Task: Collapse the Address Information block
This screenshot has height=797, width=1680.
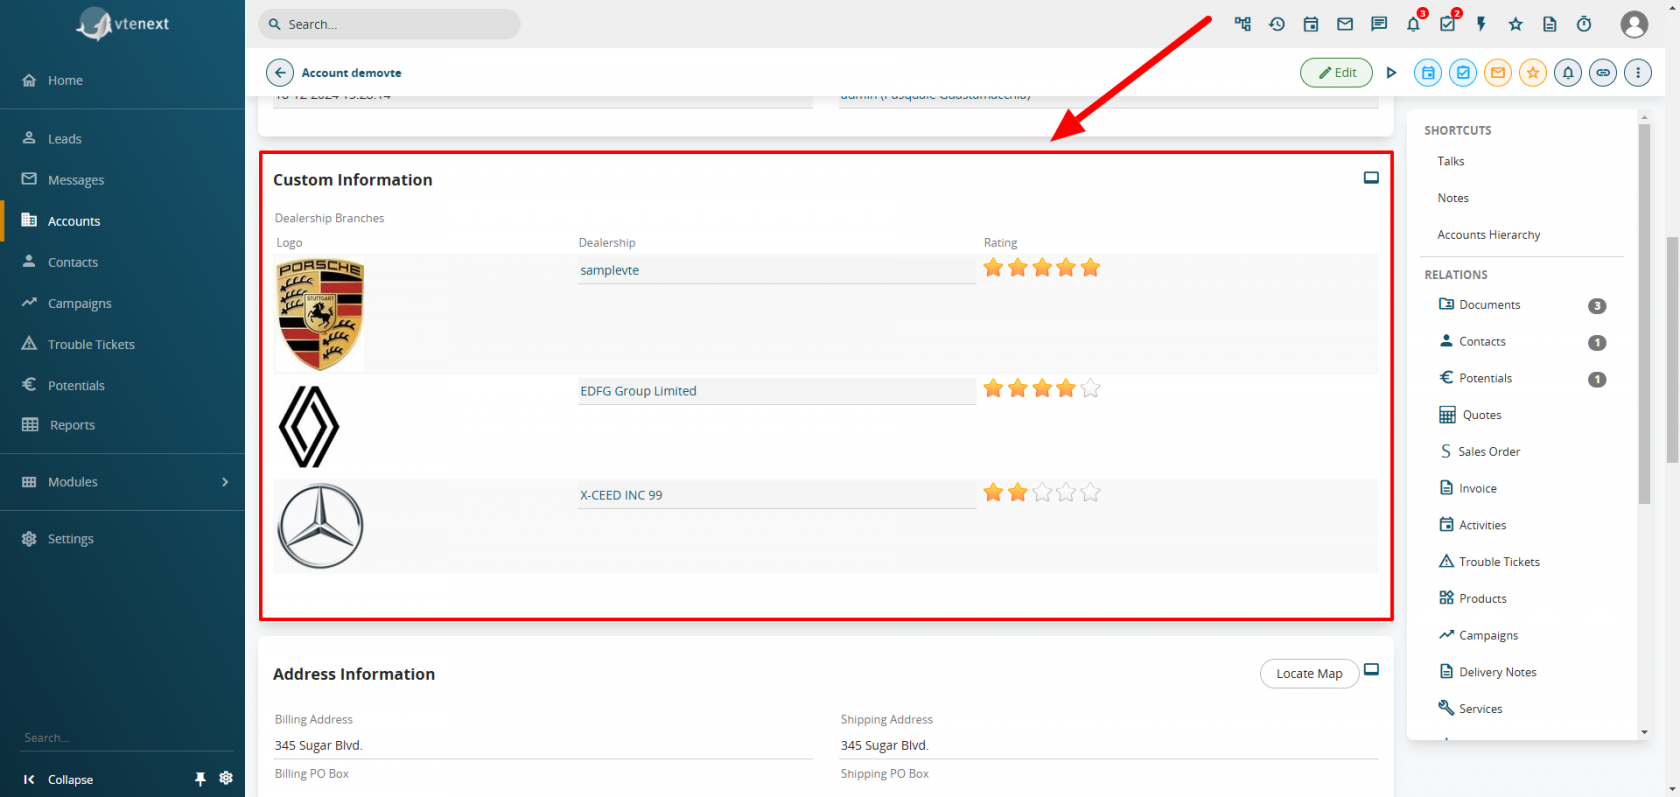Action: tap(1371, 670)
